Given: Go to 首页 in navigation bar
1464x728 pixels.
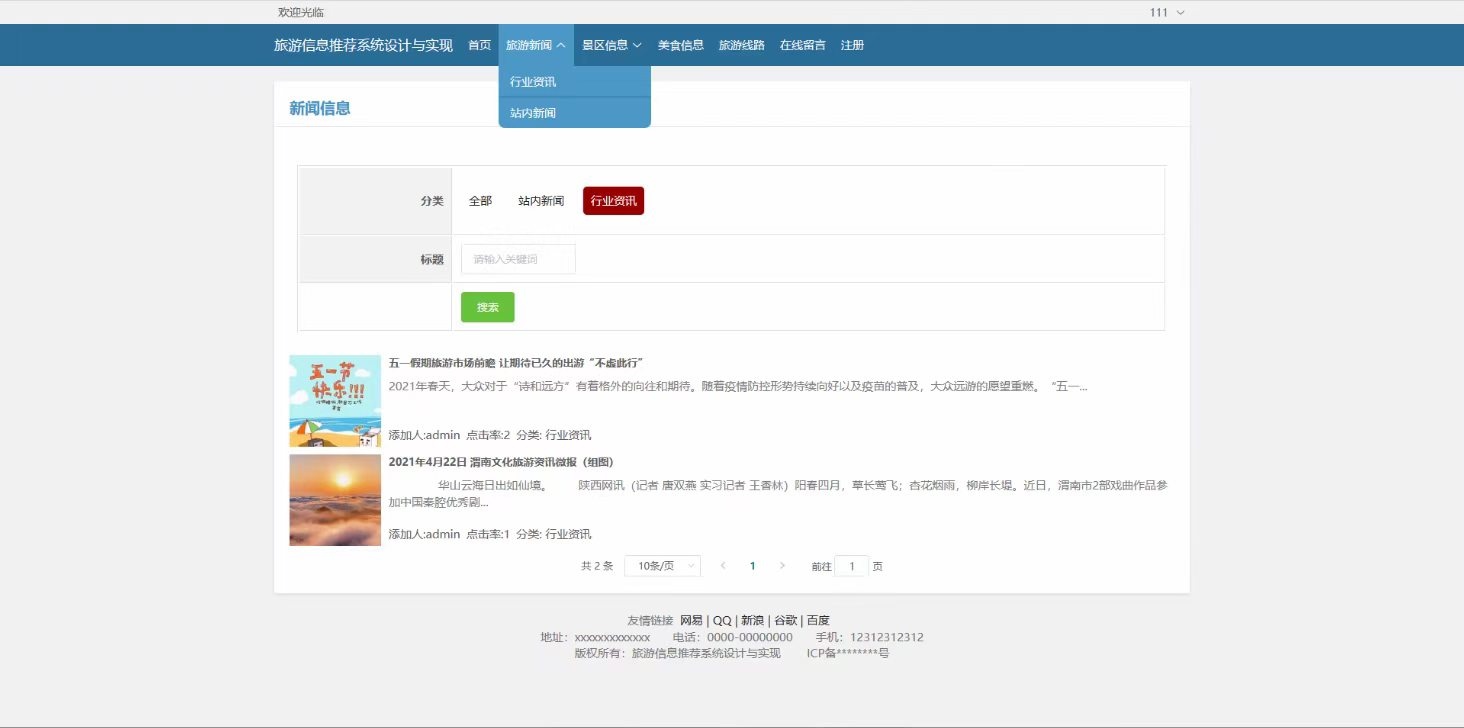Looking at the screenshot, I should (480, 45).
